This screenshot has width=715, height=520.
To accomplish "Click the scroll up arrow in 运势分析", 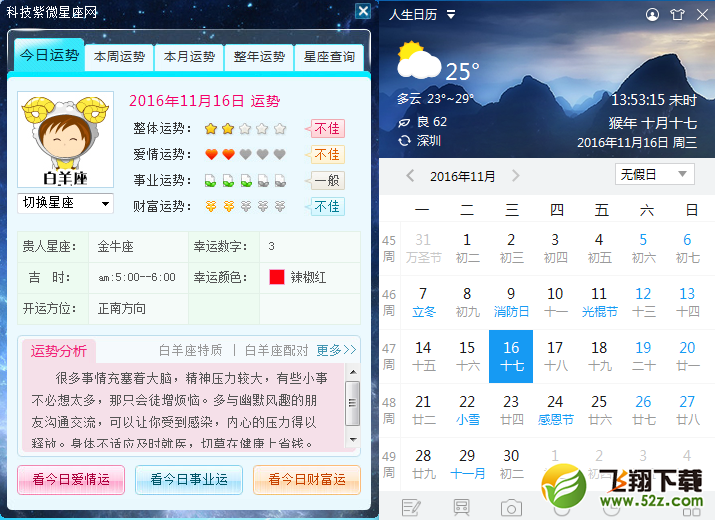I will click(x=353, y=372).
